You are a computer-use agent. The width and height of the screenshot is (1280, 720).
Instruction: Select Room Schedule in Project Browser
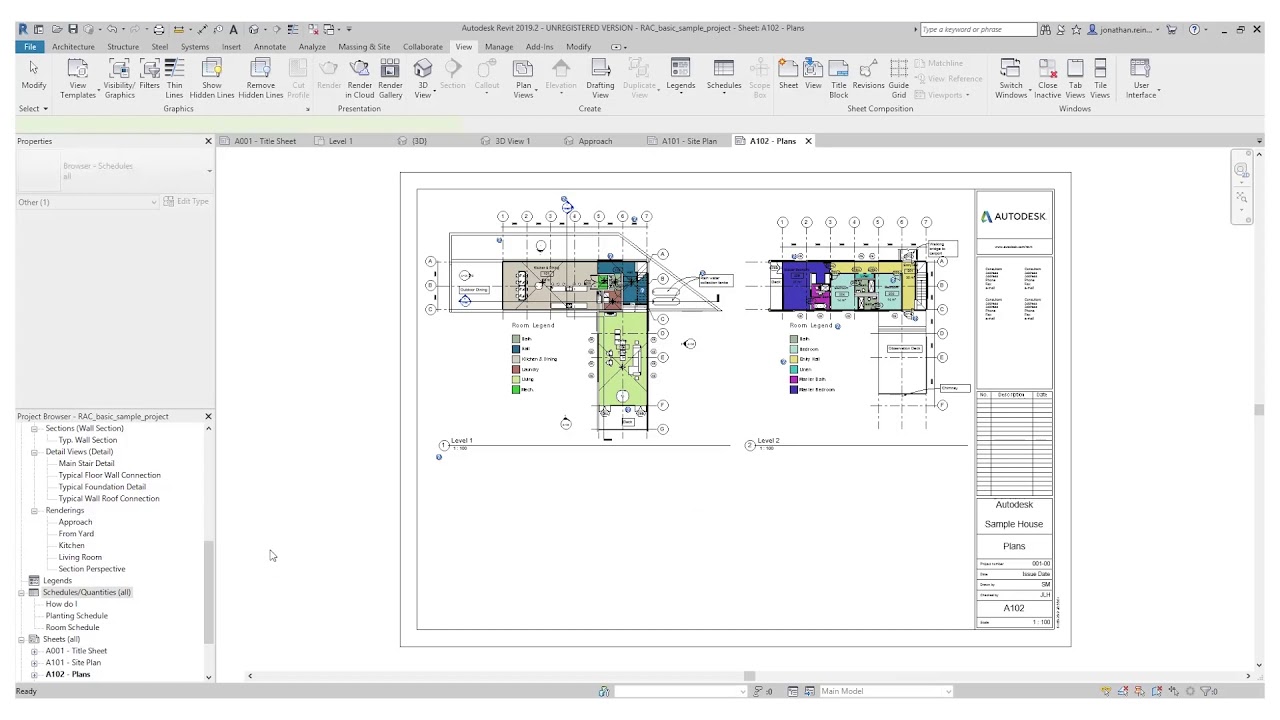[72, 627]
